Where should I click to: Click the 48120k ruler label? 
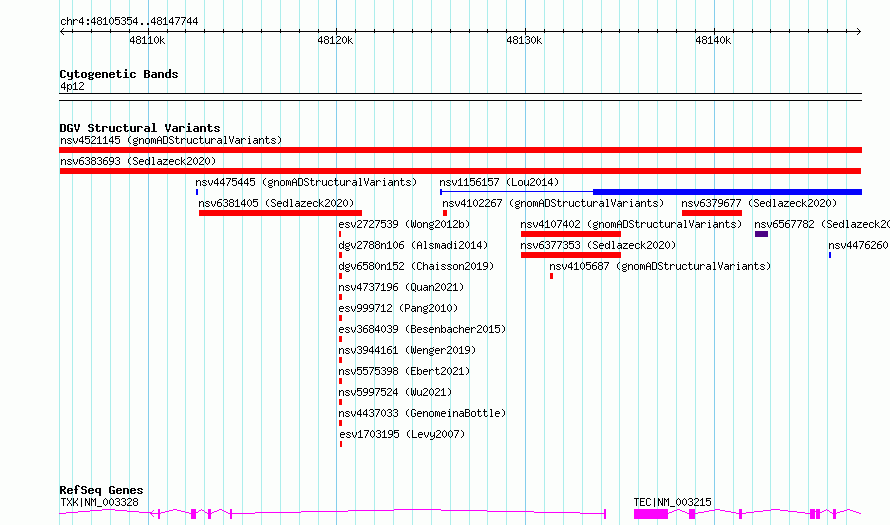[335, 40]
